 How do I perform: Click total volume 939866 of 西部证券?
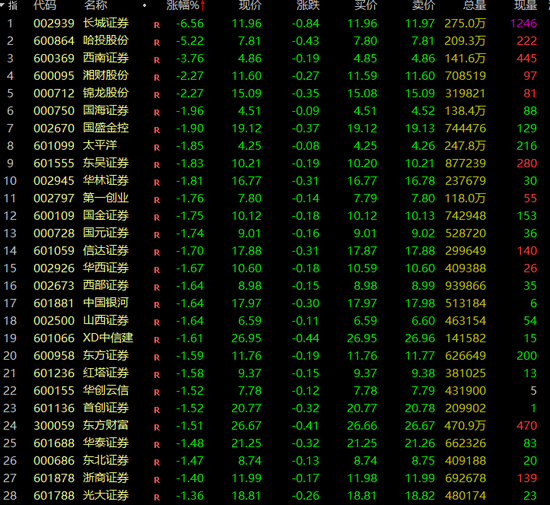(465, 286)
